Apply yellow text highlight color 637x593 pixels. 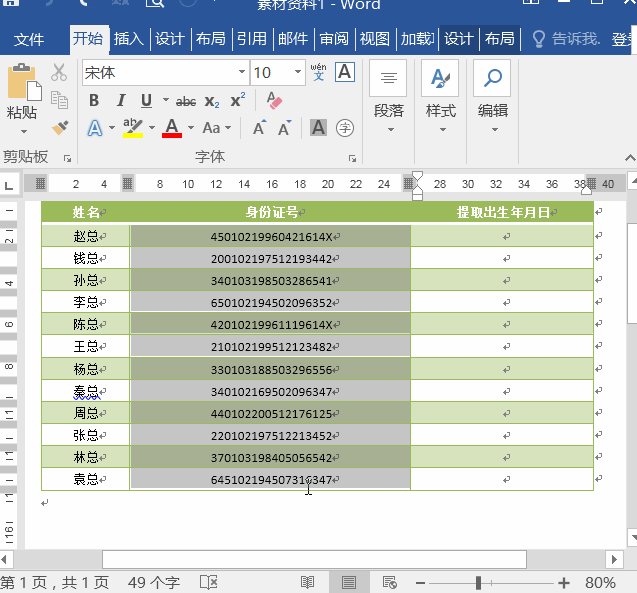(133, 128)
